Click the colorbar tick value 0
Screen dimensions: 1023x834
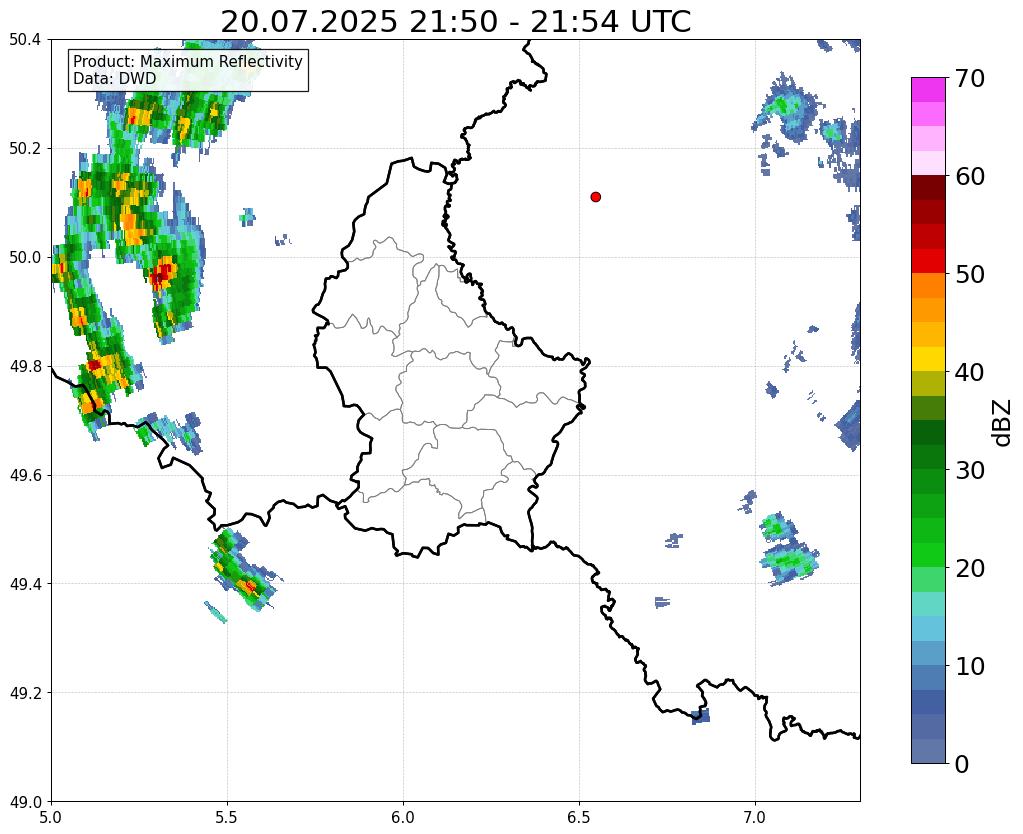[962, 764]
